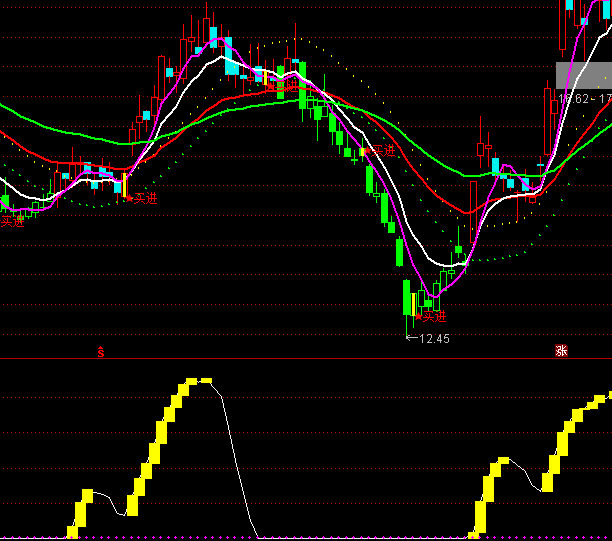Click the red 涨 marker icon
Image resolution: width=612 pixels, height=541 pixels.
561,351
